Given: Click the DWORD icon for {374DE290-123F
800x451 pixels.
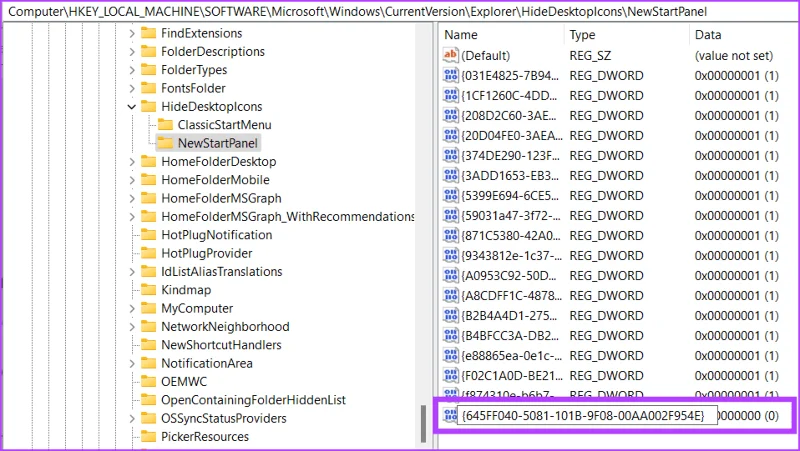Looking at the screenshot, I should [x=451, y=156].
